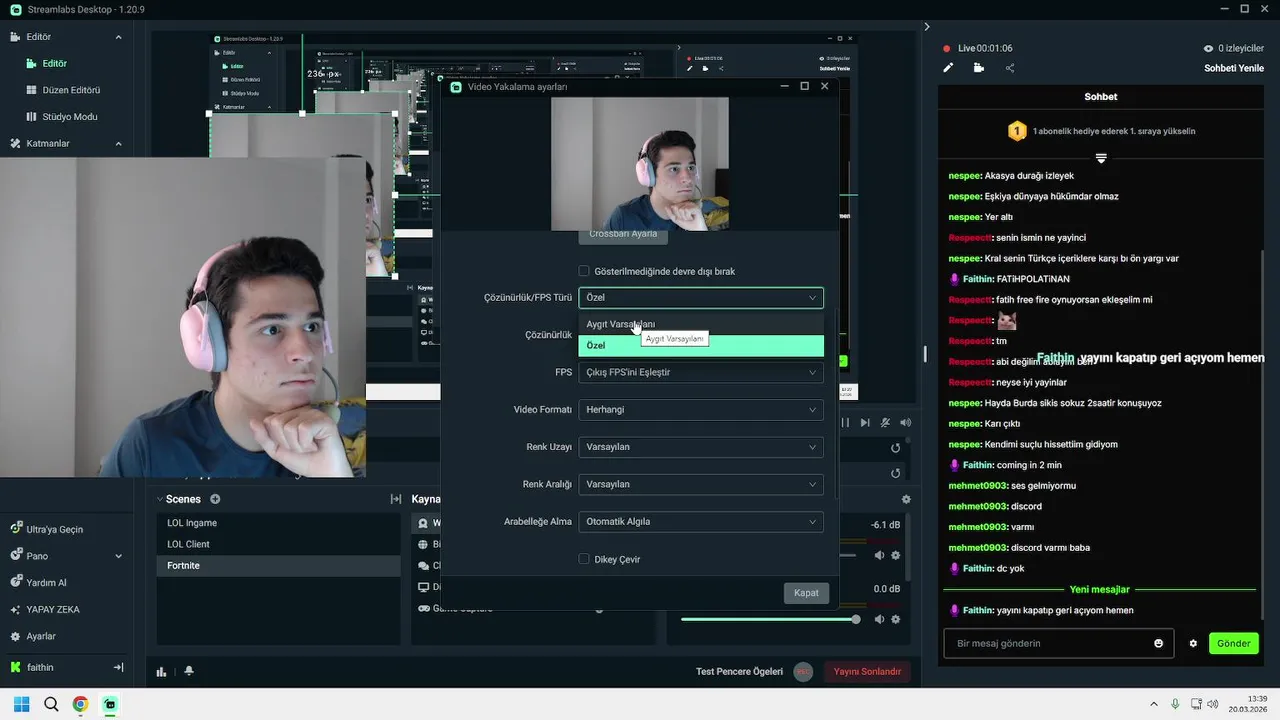Click the share stream icon
The image size is (1280, 720).
click(1009, 68)
